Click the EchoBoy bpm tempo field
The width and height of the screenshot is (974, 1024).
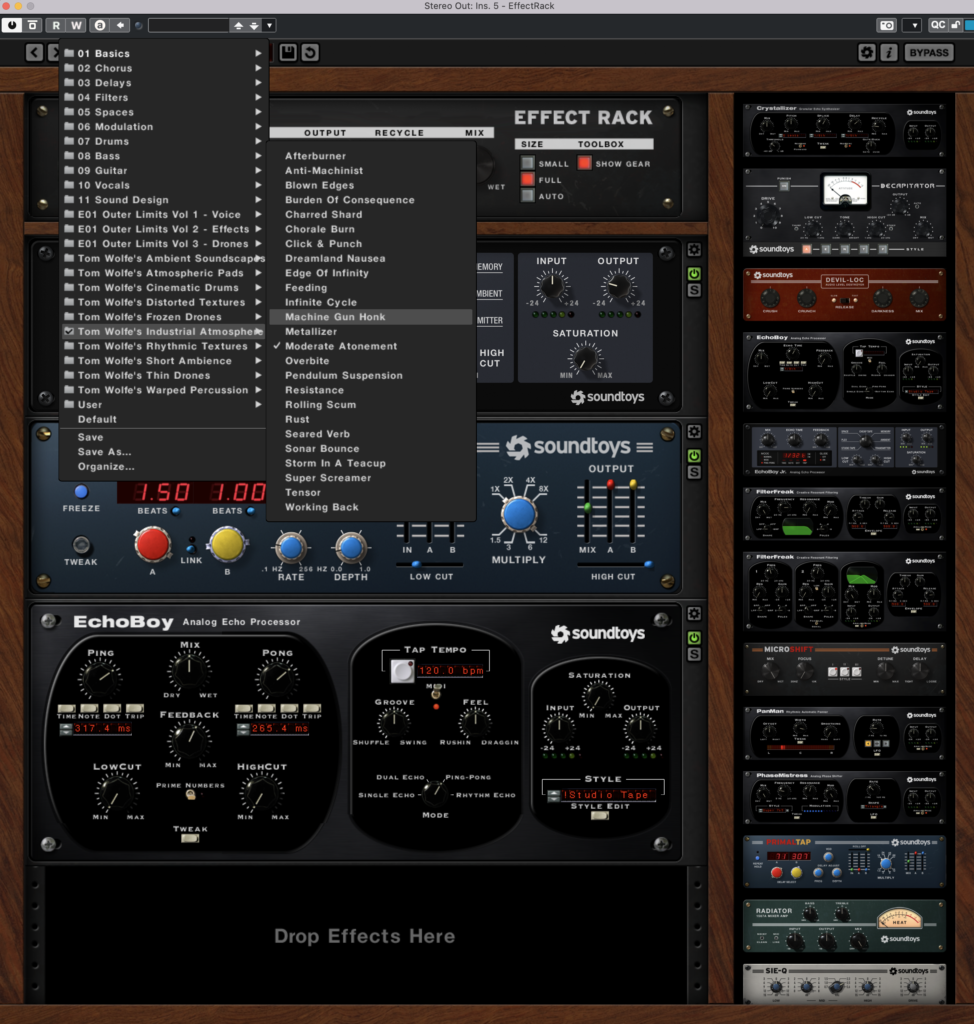(x=452, y=671)
